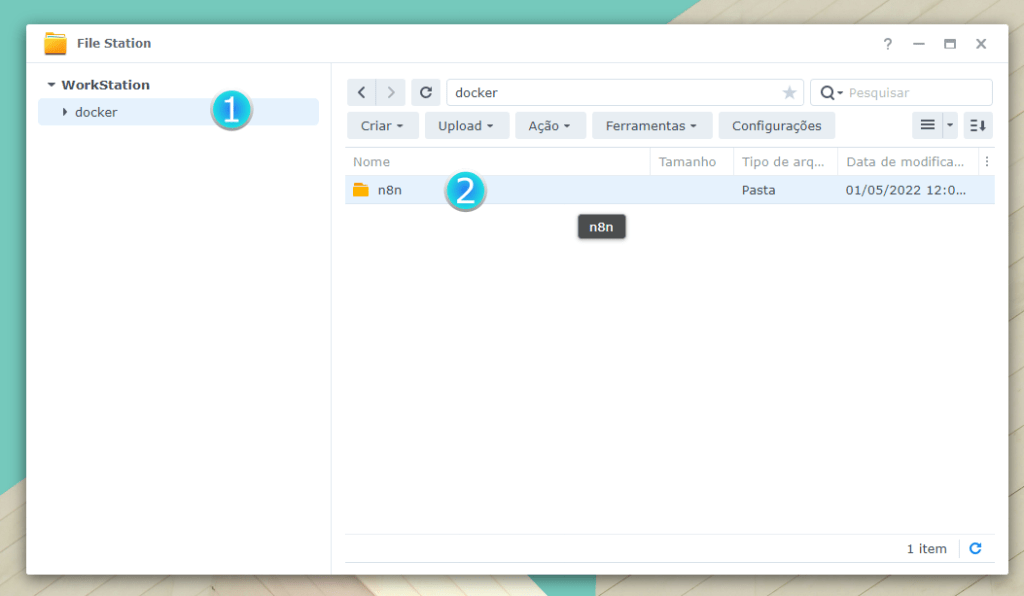Click the bottom-right refresh icon
This screenshot has width=1024, height=596.
976,549
